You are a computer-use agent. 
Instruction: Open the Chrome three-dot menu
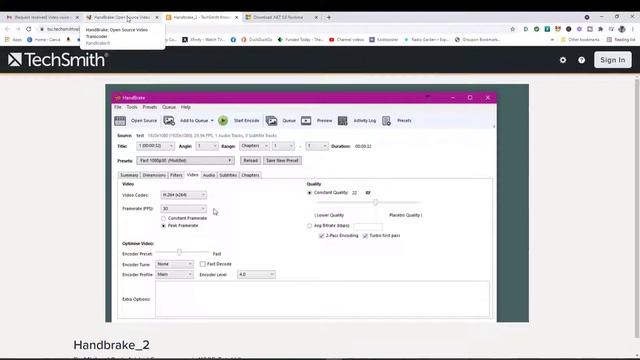click(x=633, y=29)
